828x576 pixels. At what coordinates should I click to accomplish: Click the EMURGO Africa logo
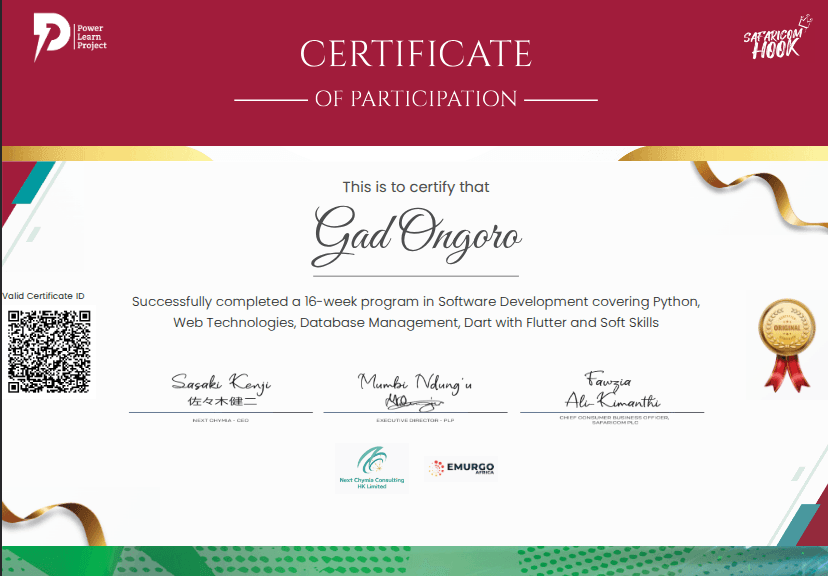pos(461,467)
